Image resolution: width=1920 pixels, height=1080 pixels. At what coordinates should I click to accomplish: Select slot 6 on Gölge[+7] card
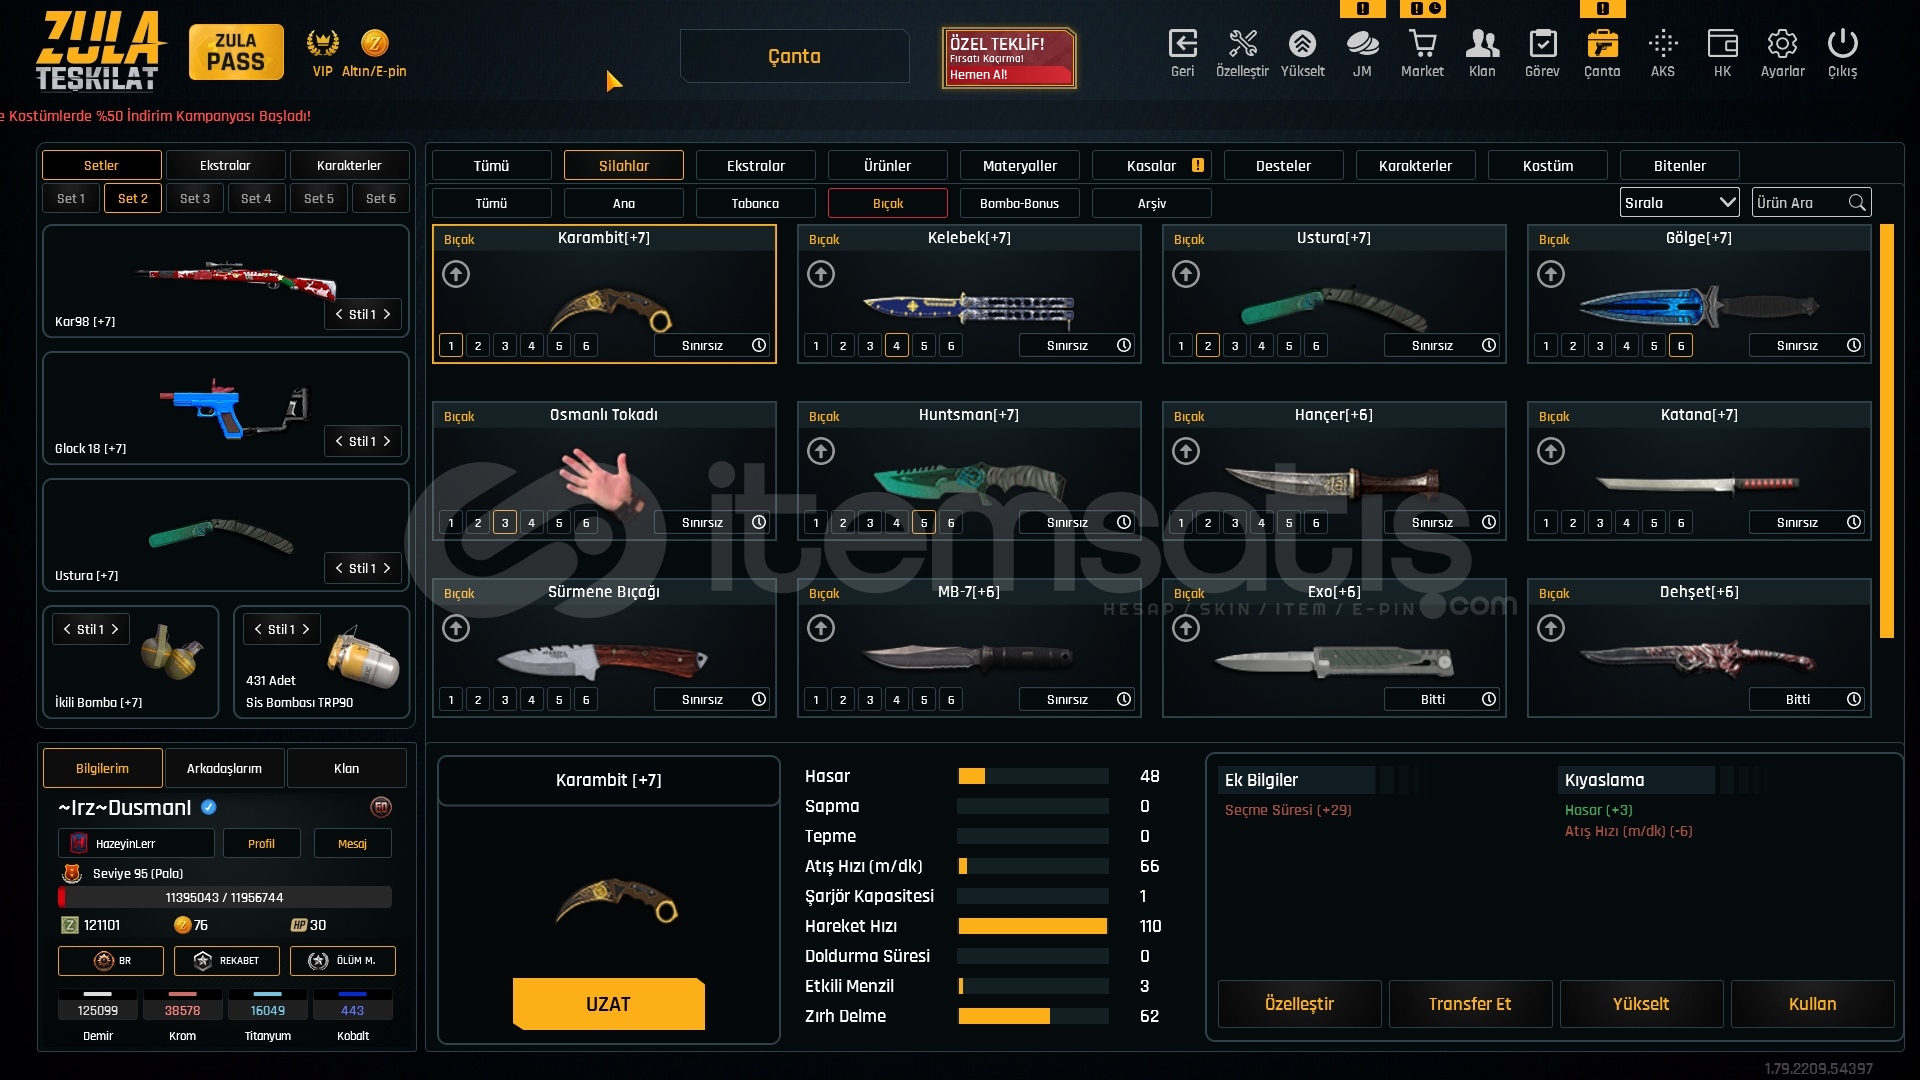(1681, 346)
